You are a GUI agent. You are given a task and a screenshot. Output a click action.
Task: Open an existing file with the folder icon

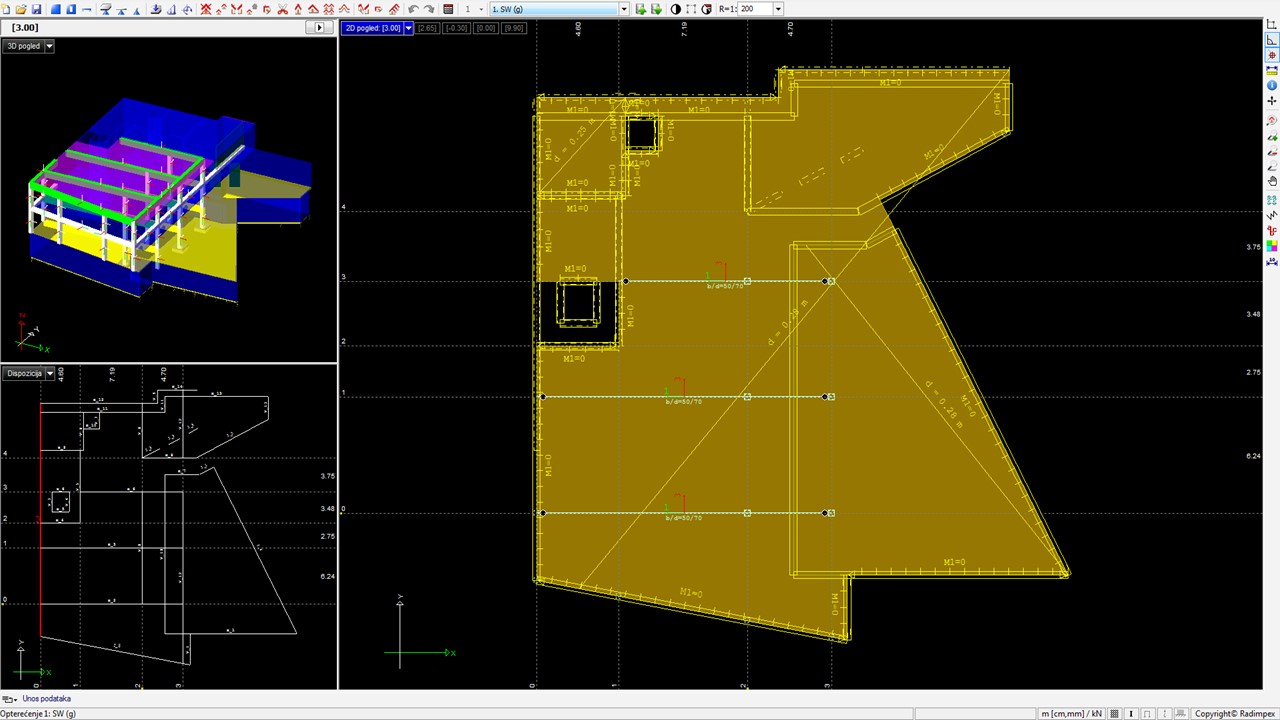click(x=21, y=9)
